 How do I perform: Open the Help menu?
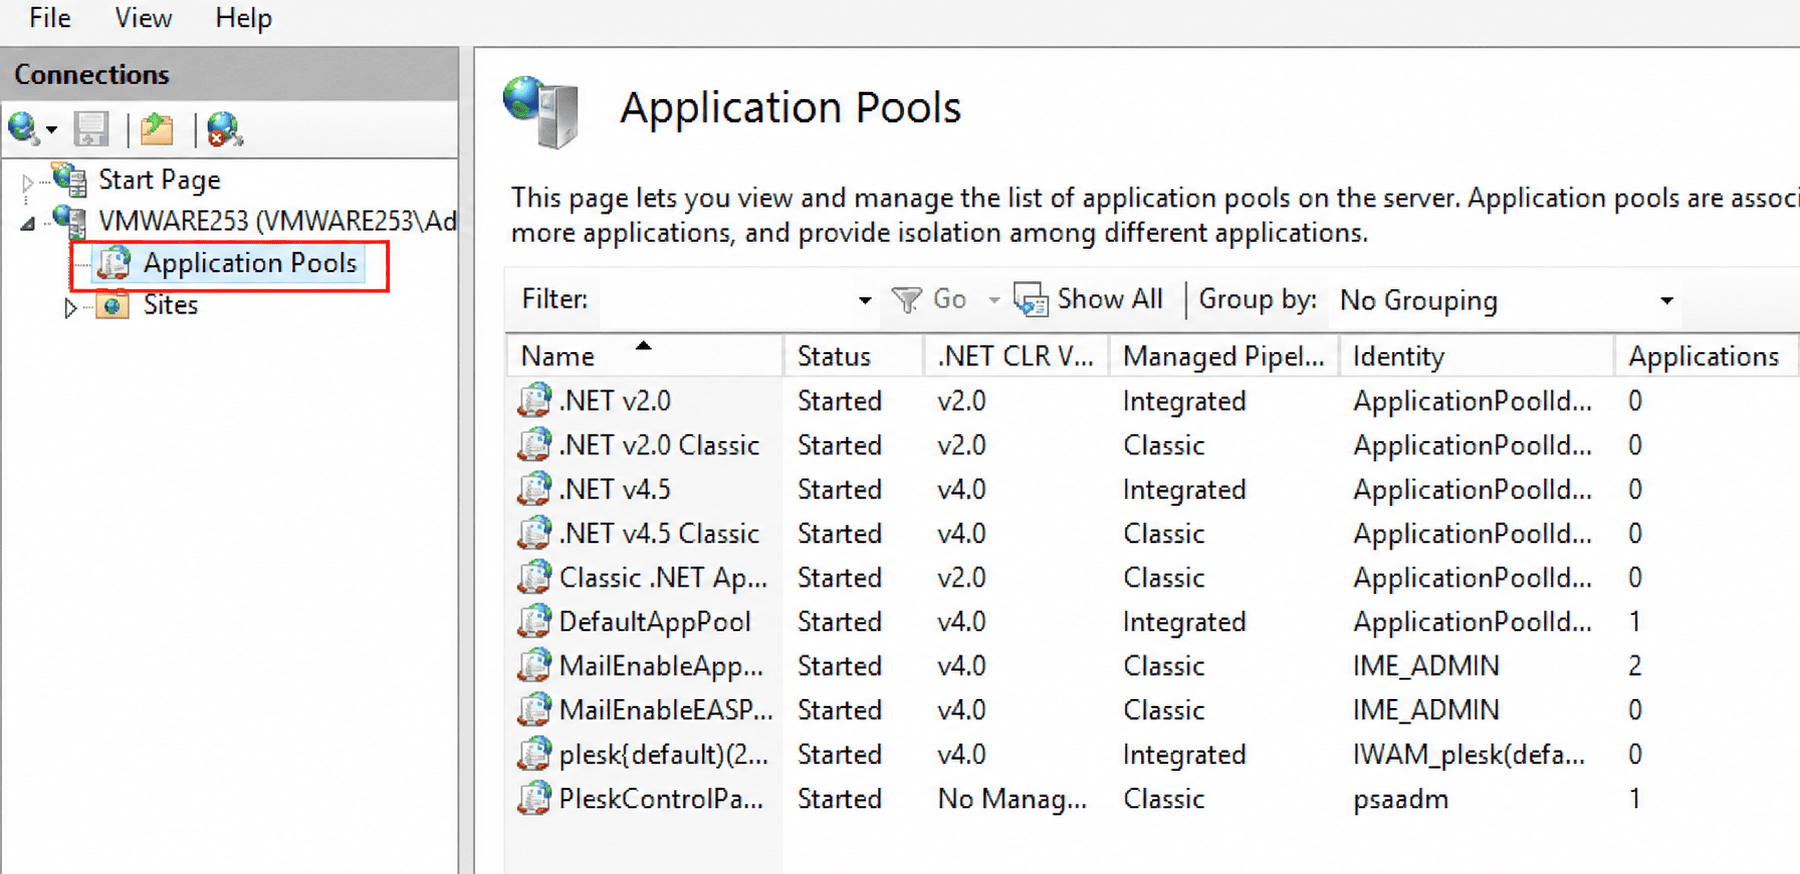point(243,18)
